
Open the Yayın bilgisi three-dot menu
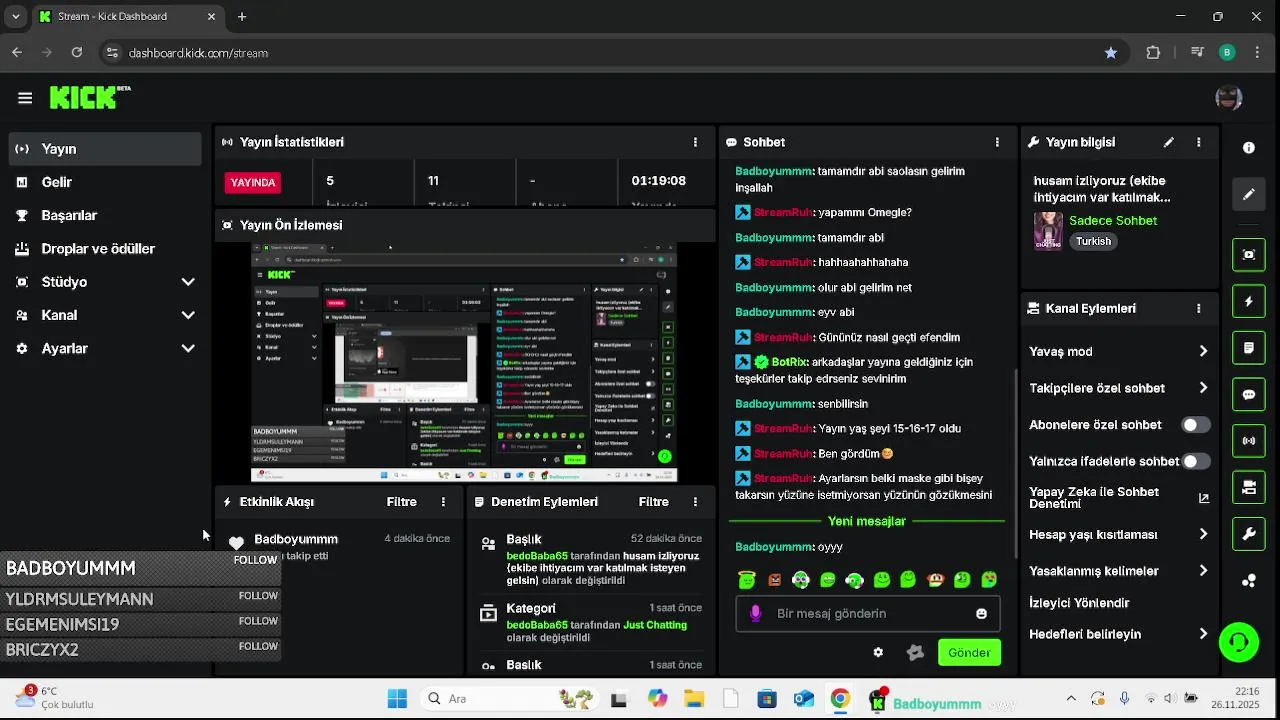pos(1199,142)
